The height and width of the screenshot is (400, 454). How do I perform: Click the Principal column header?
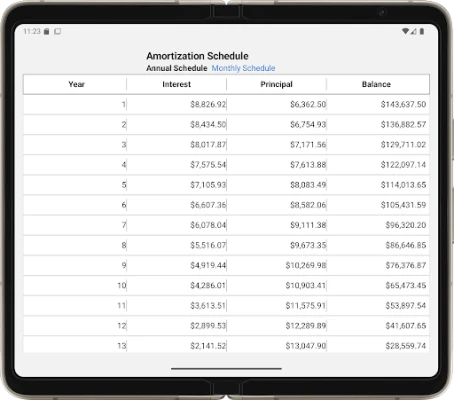coord(276,84)
